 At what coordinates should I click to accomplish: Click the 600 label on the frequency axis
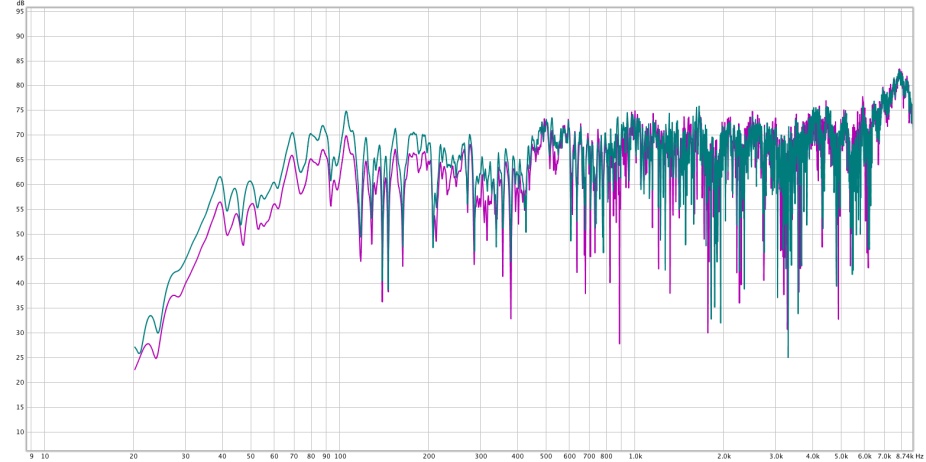[x=570, y=456]
